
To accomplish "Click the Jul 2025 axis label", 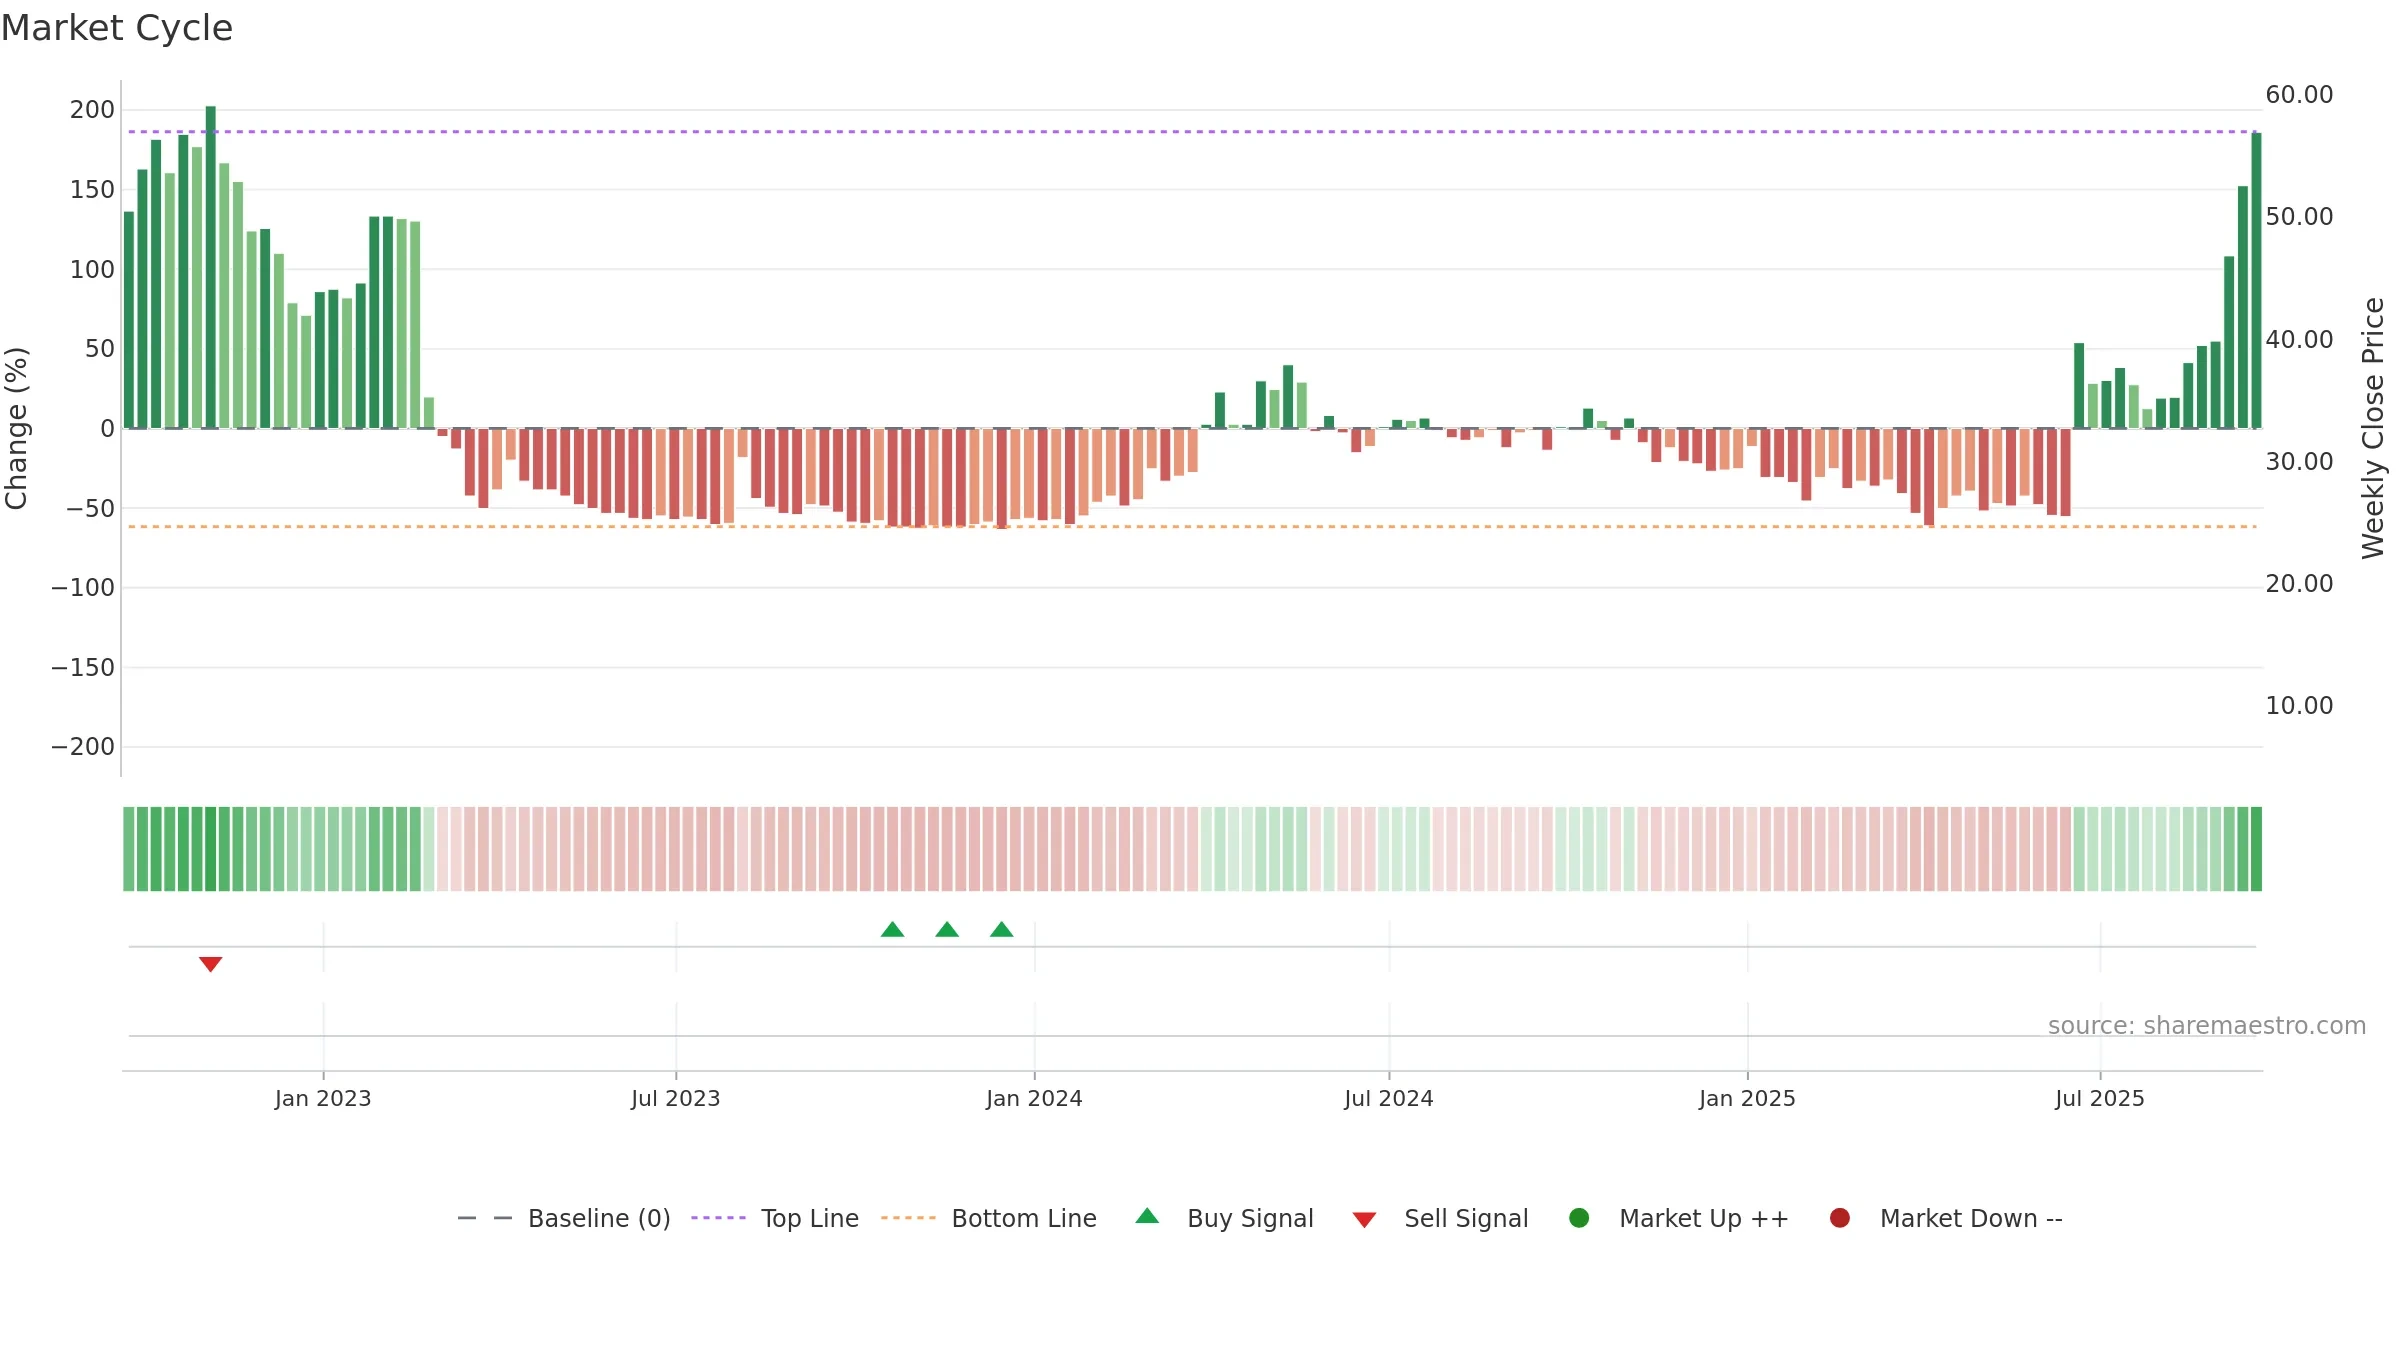I will [x=2100, y=1098].
